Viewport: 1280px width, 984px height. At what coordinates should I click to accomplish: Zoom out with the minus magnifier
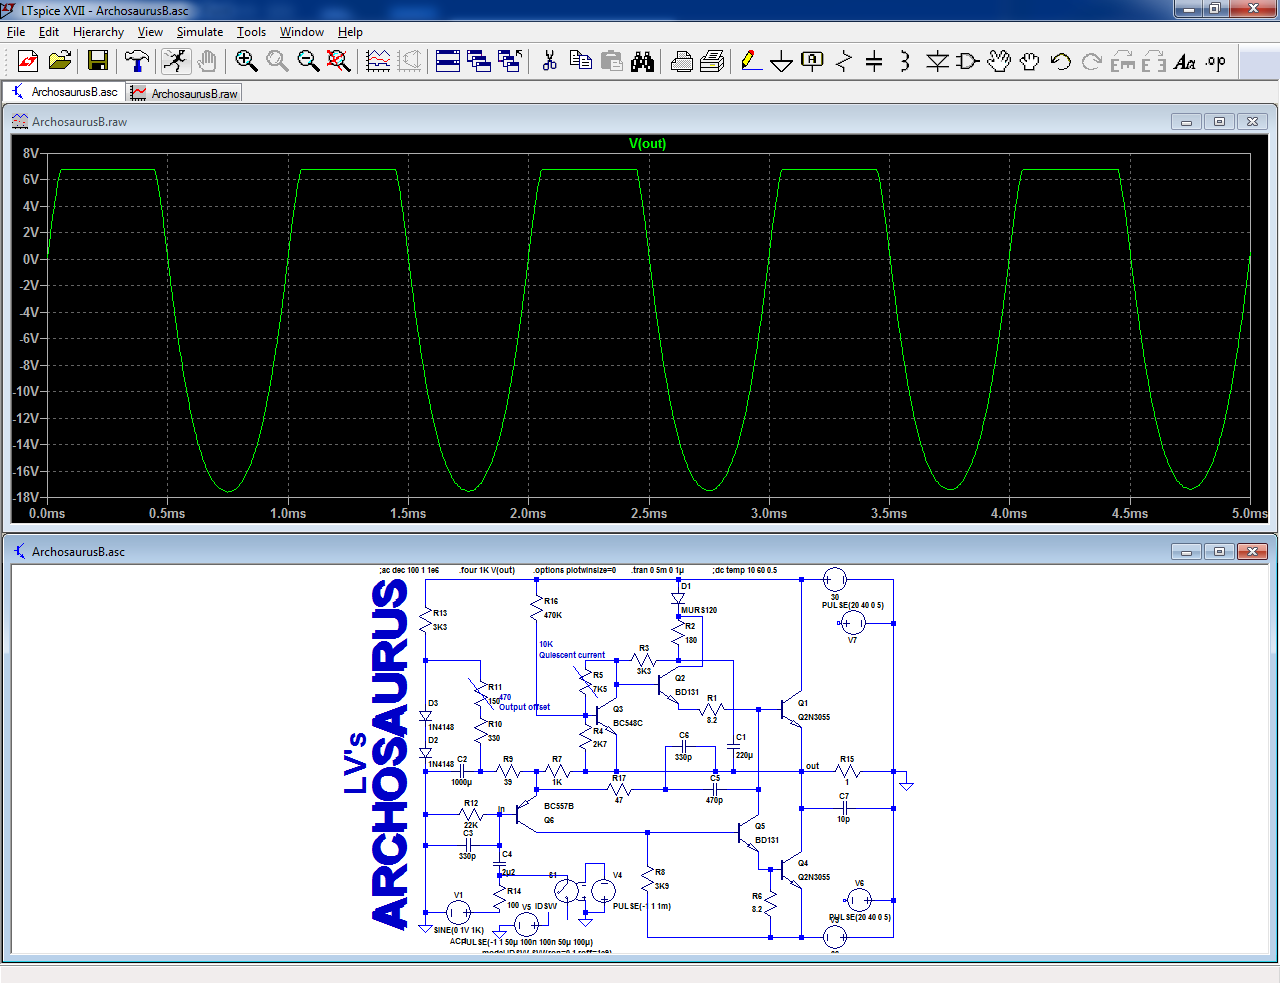click(x=308, y=61)
